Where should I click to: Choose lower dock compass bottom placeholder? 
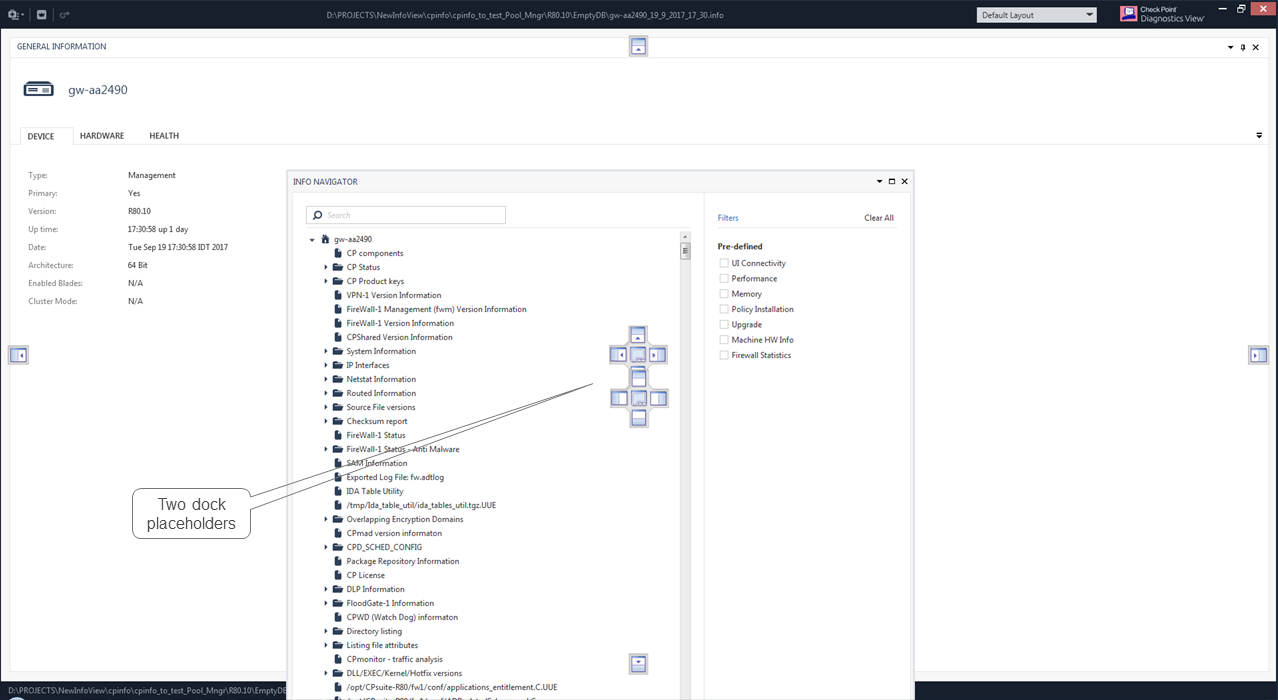(x=639, y=418)
